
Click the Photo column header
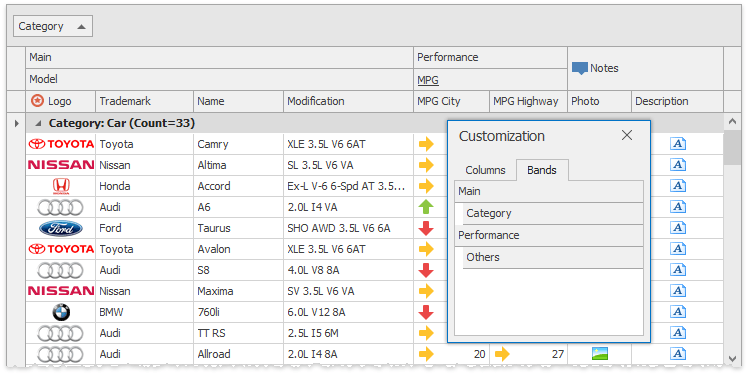[x=600, y=101]
